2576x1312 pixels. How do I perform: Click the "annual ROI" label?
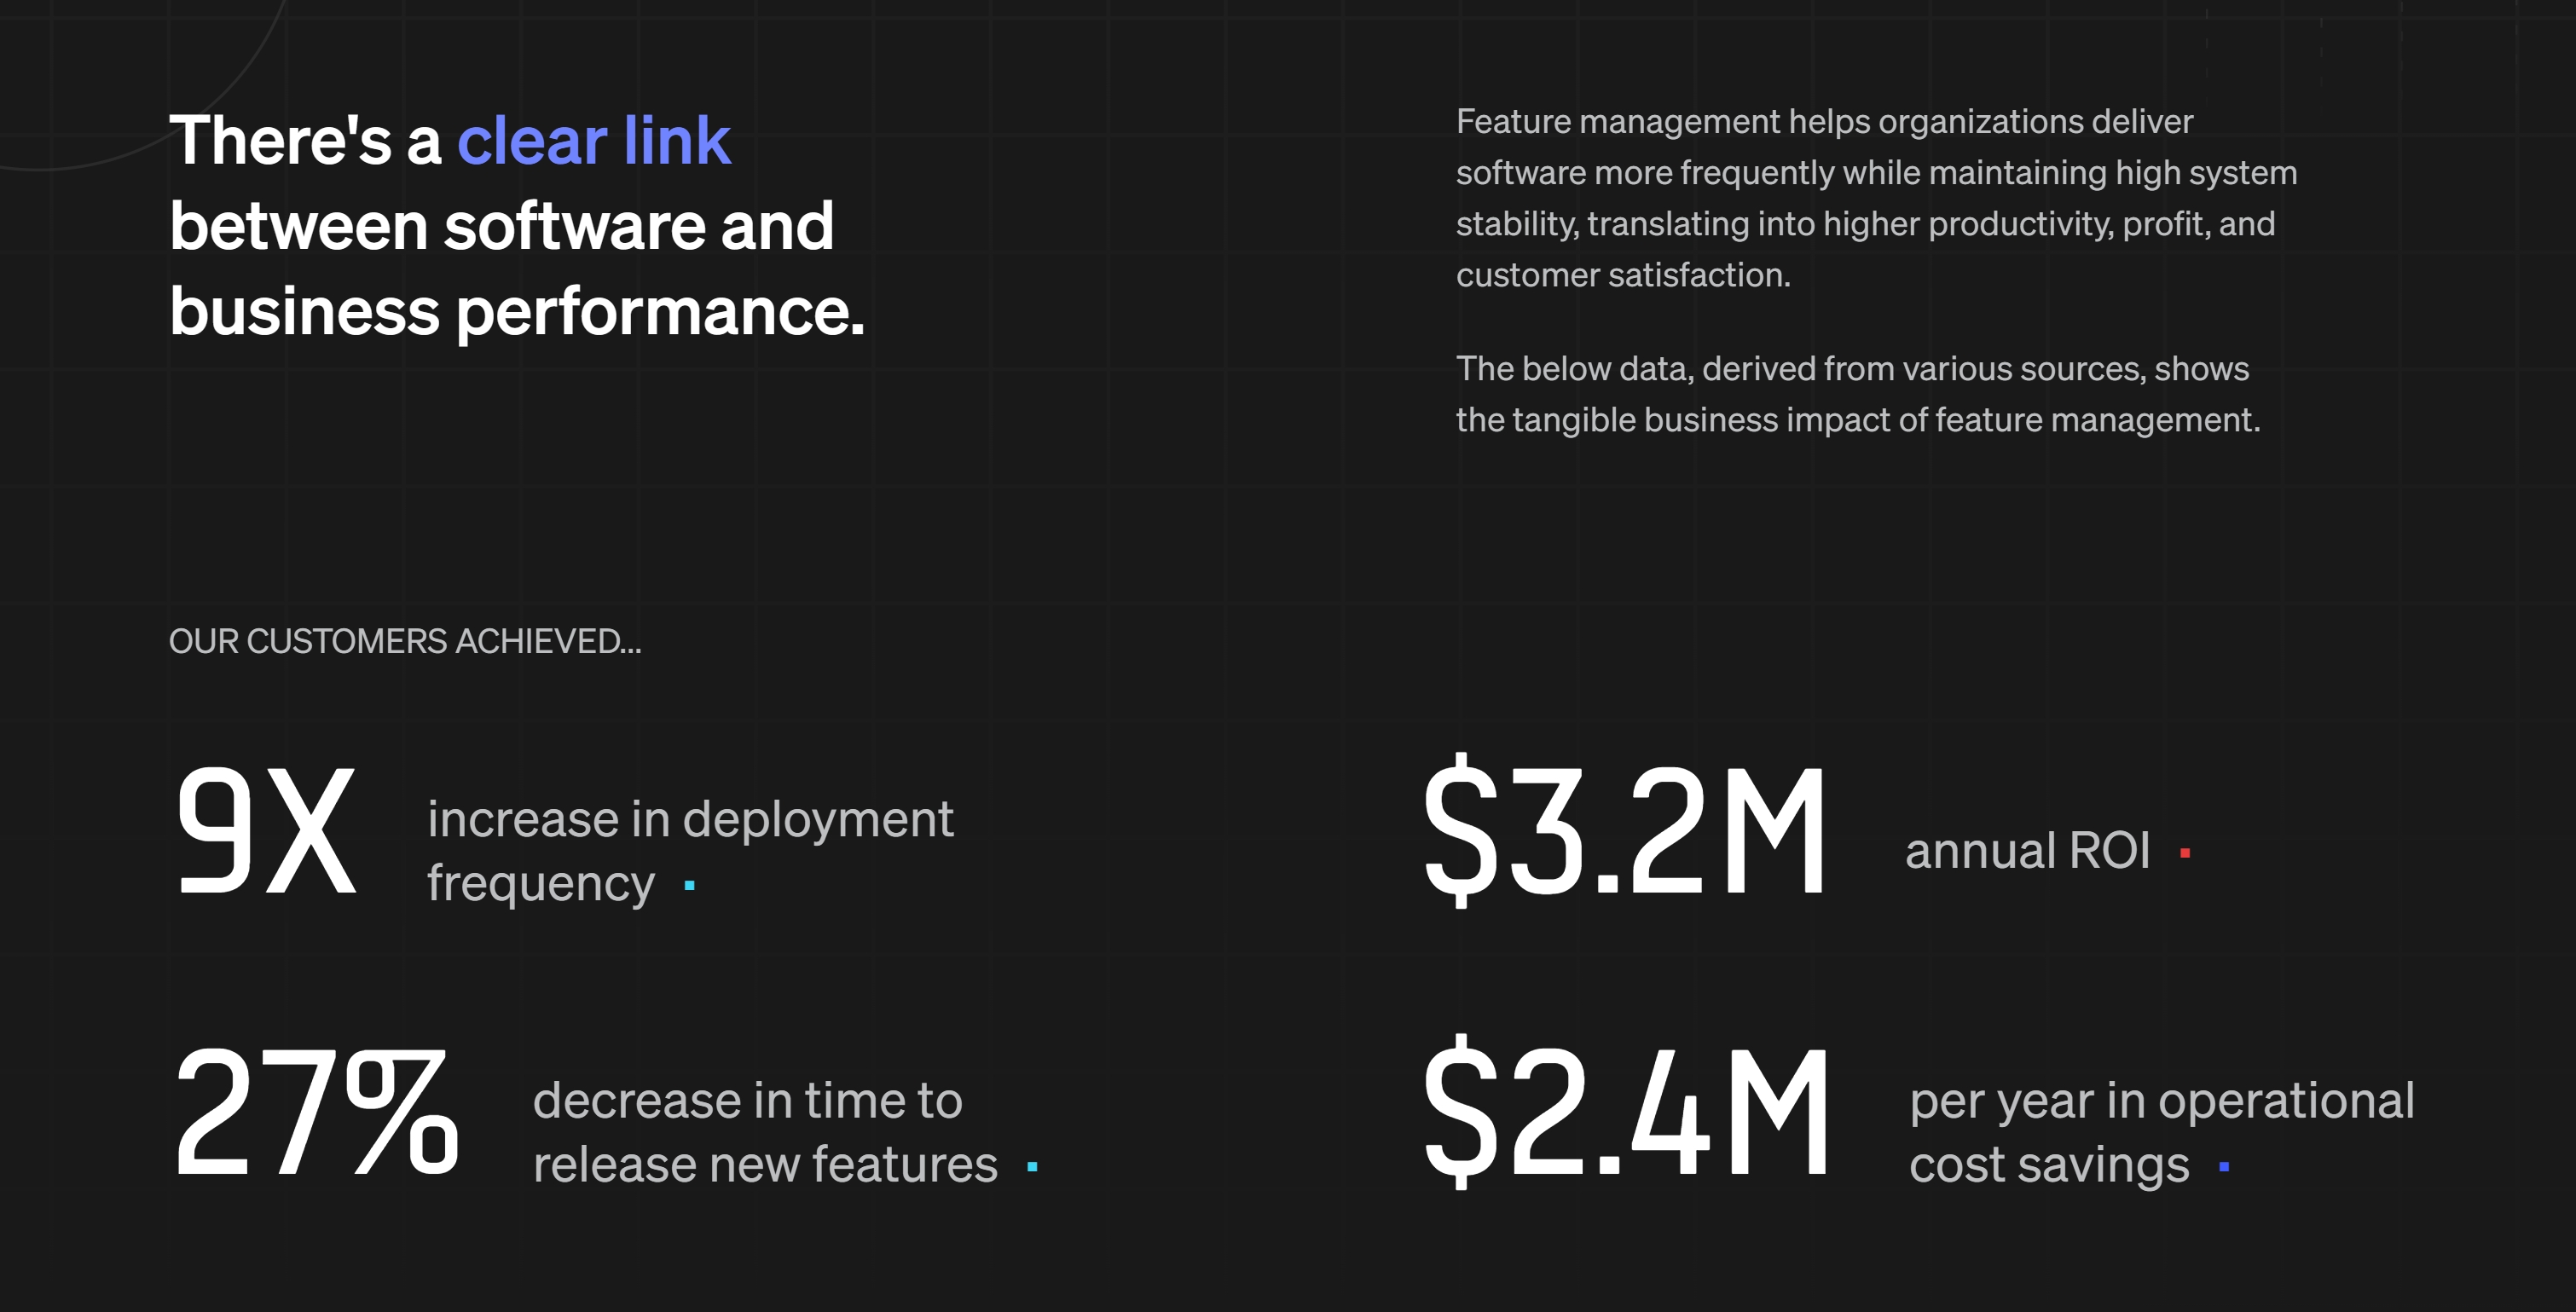pyautogui.click(x=2027, y=851)
